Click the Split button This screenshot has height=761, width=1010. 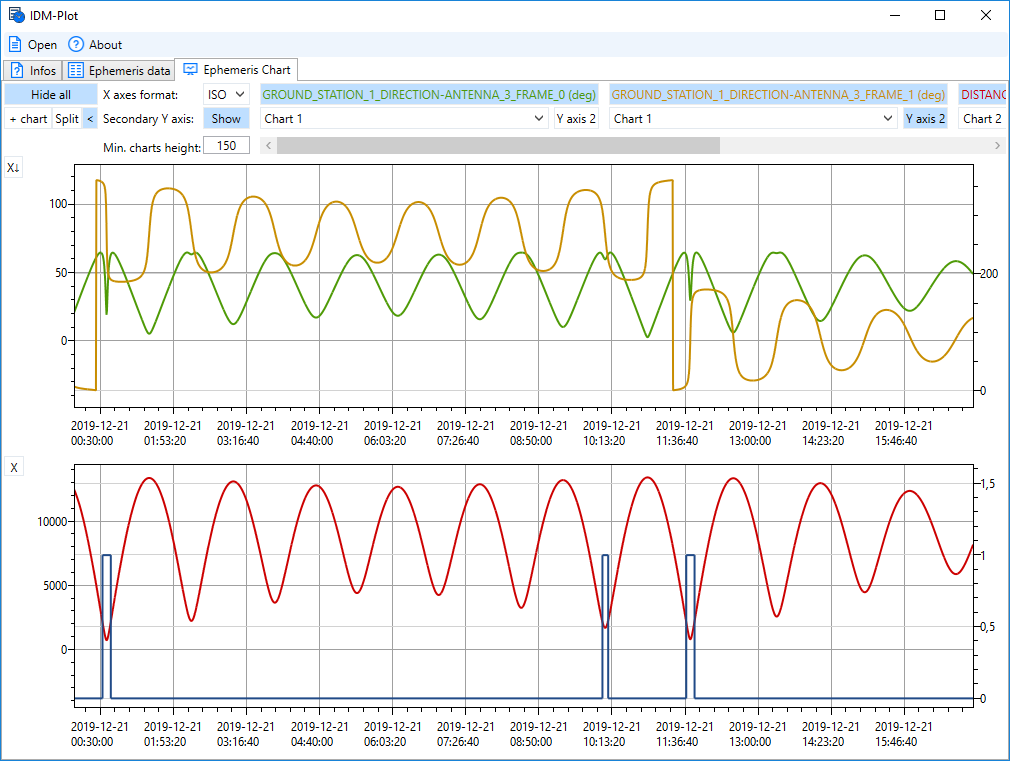67,119
